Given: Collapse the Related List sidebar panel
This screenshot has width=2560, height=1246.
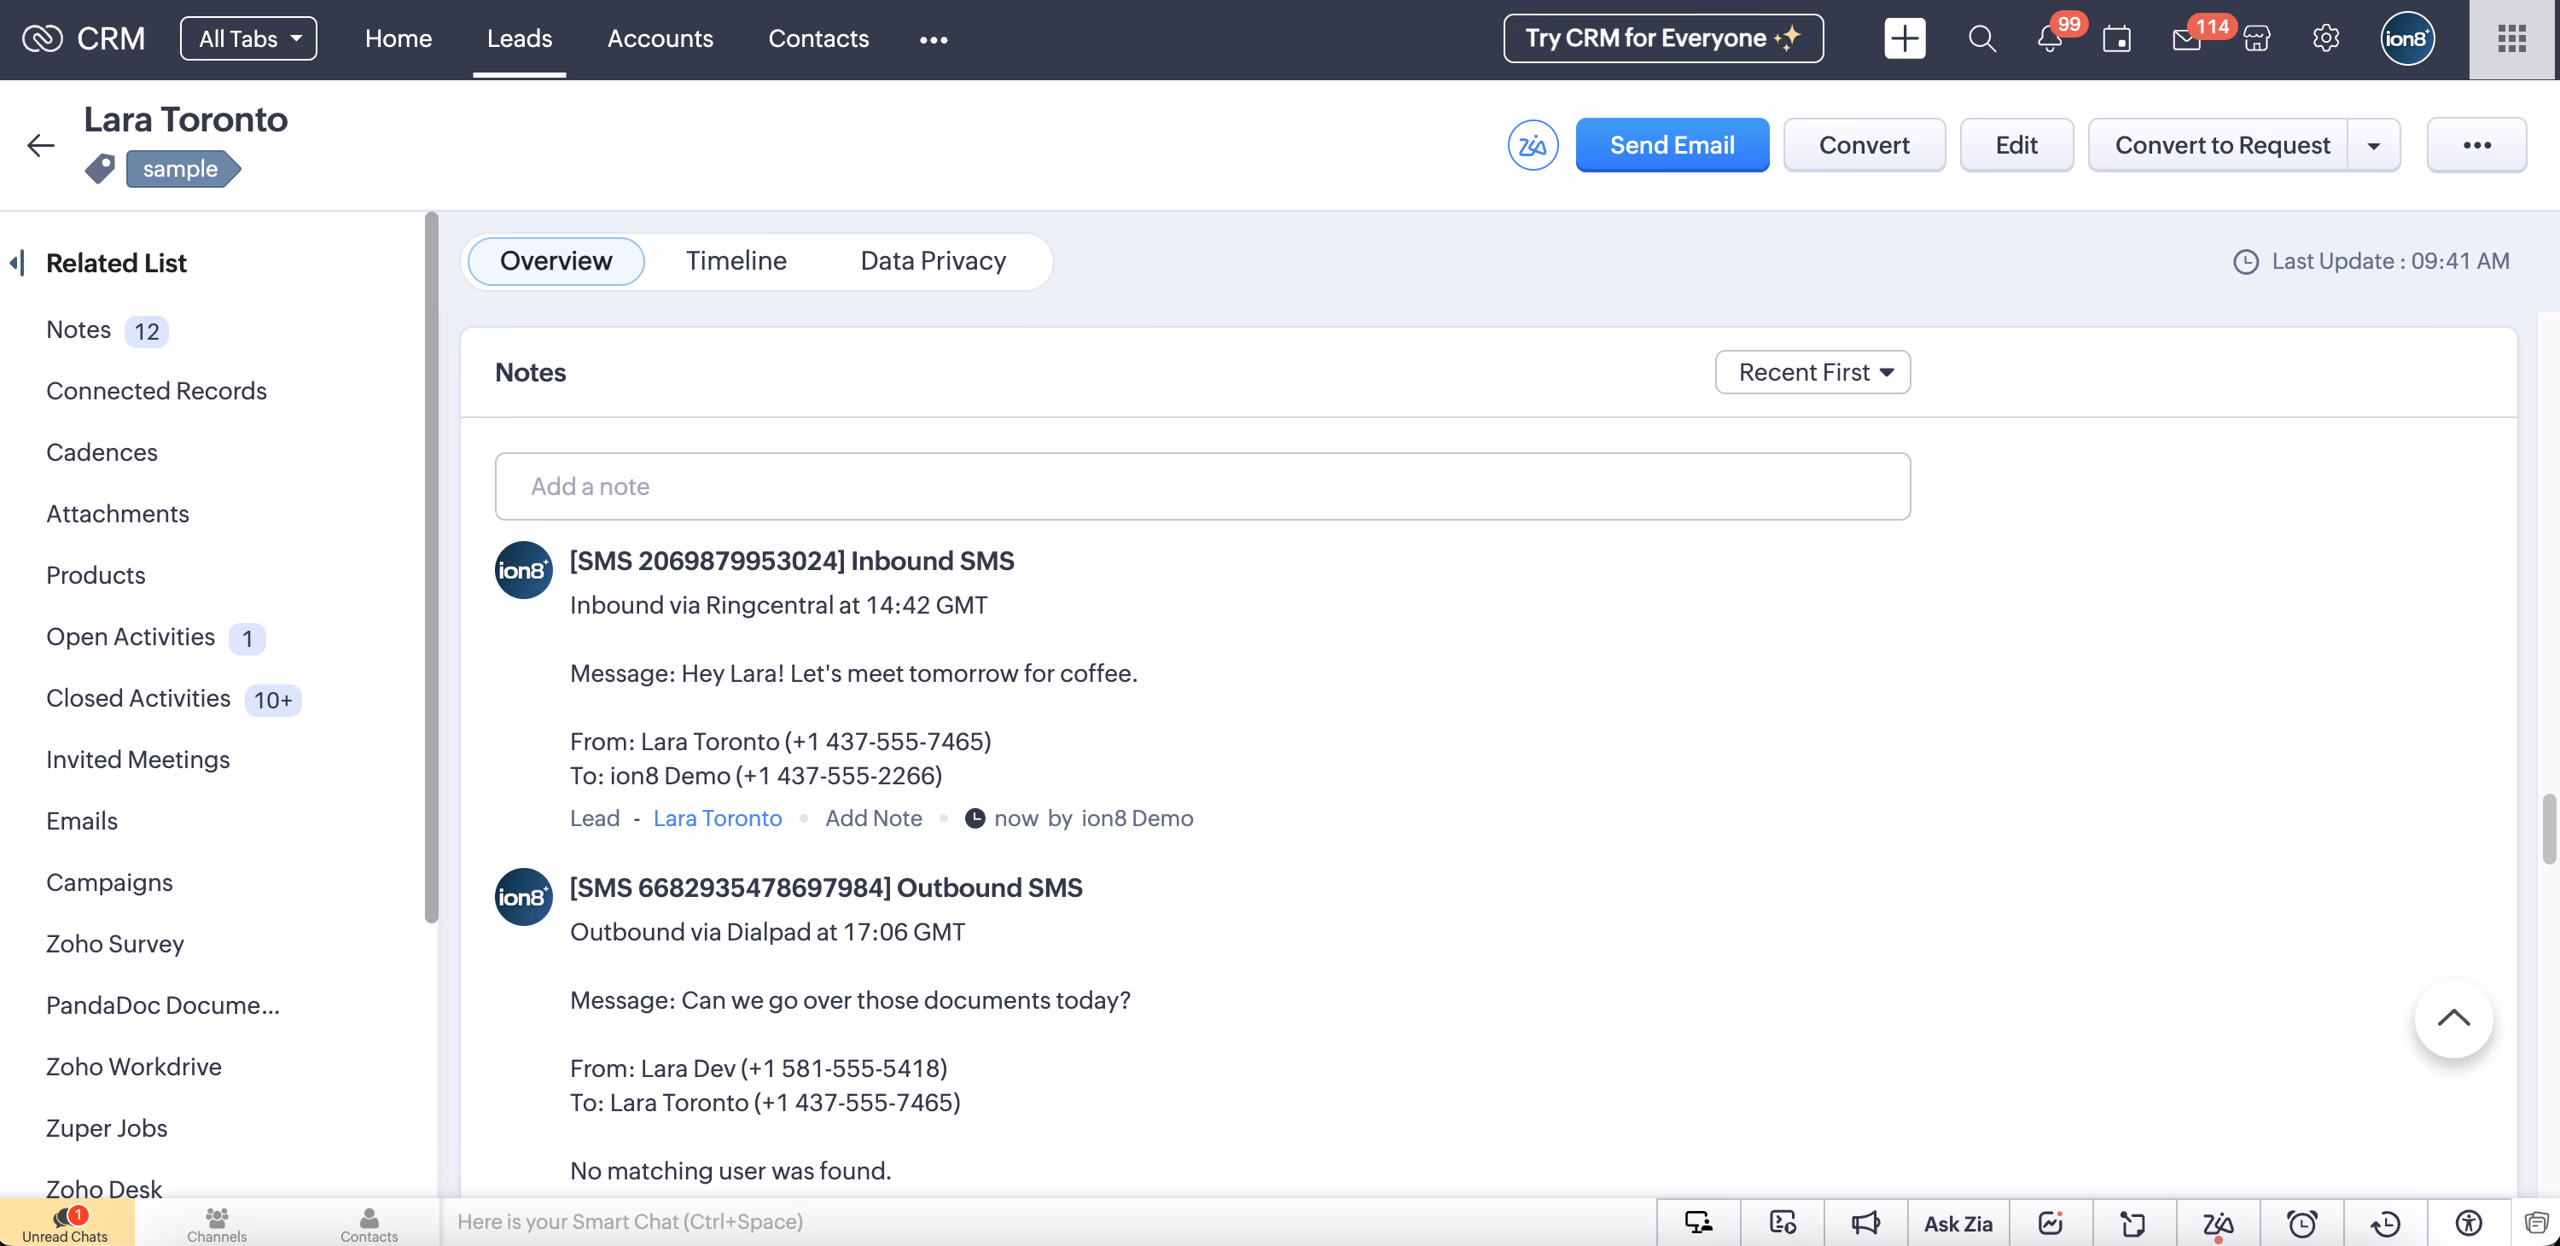Looking at the screenshot, I should (x=17, y=262).
